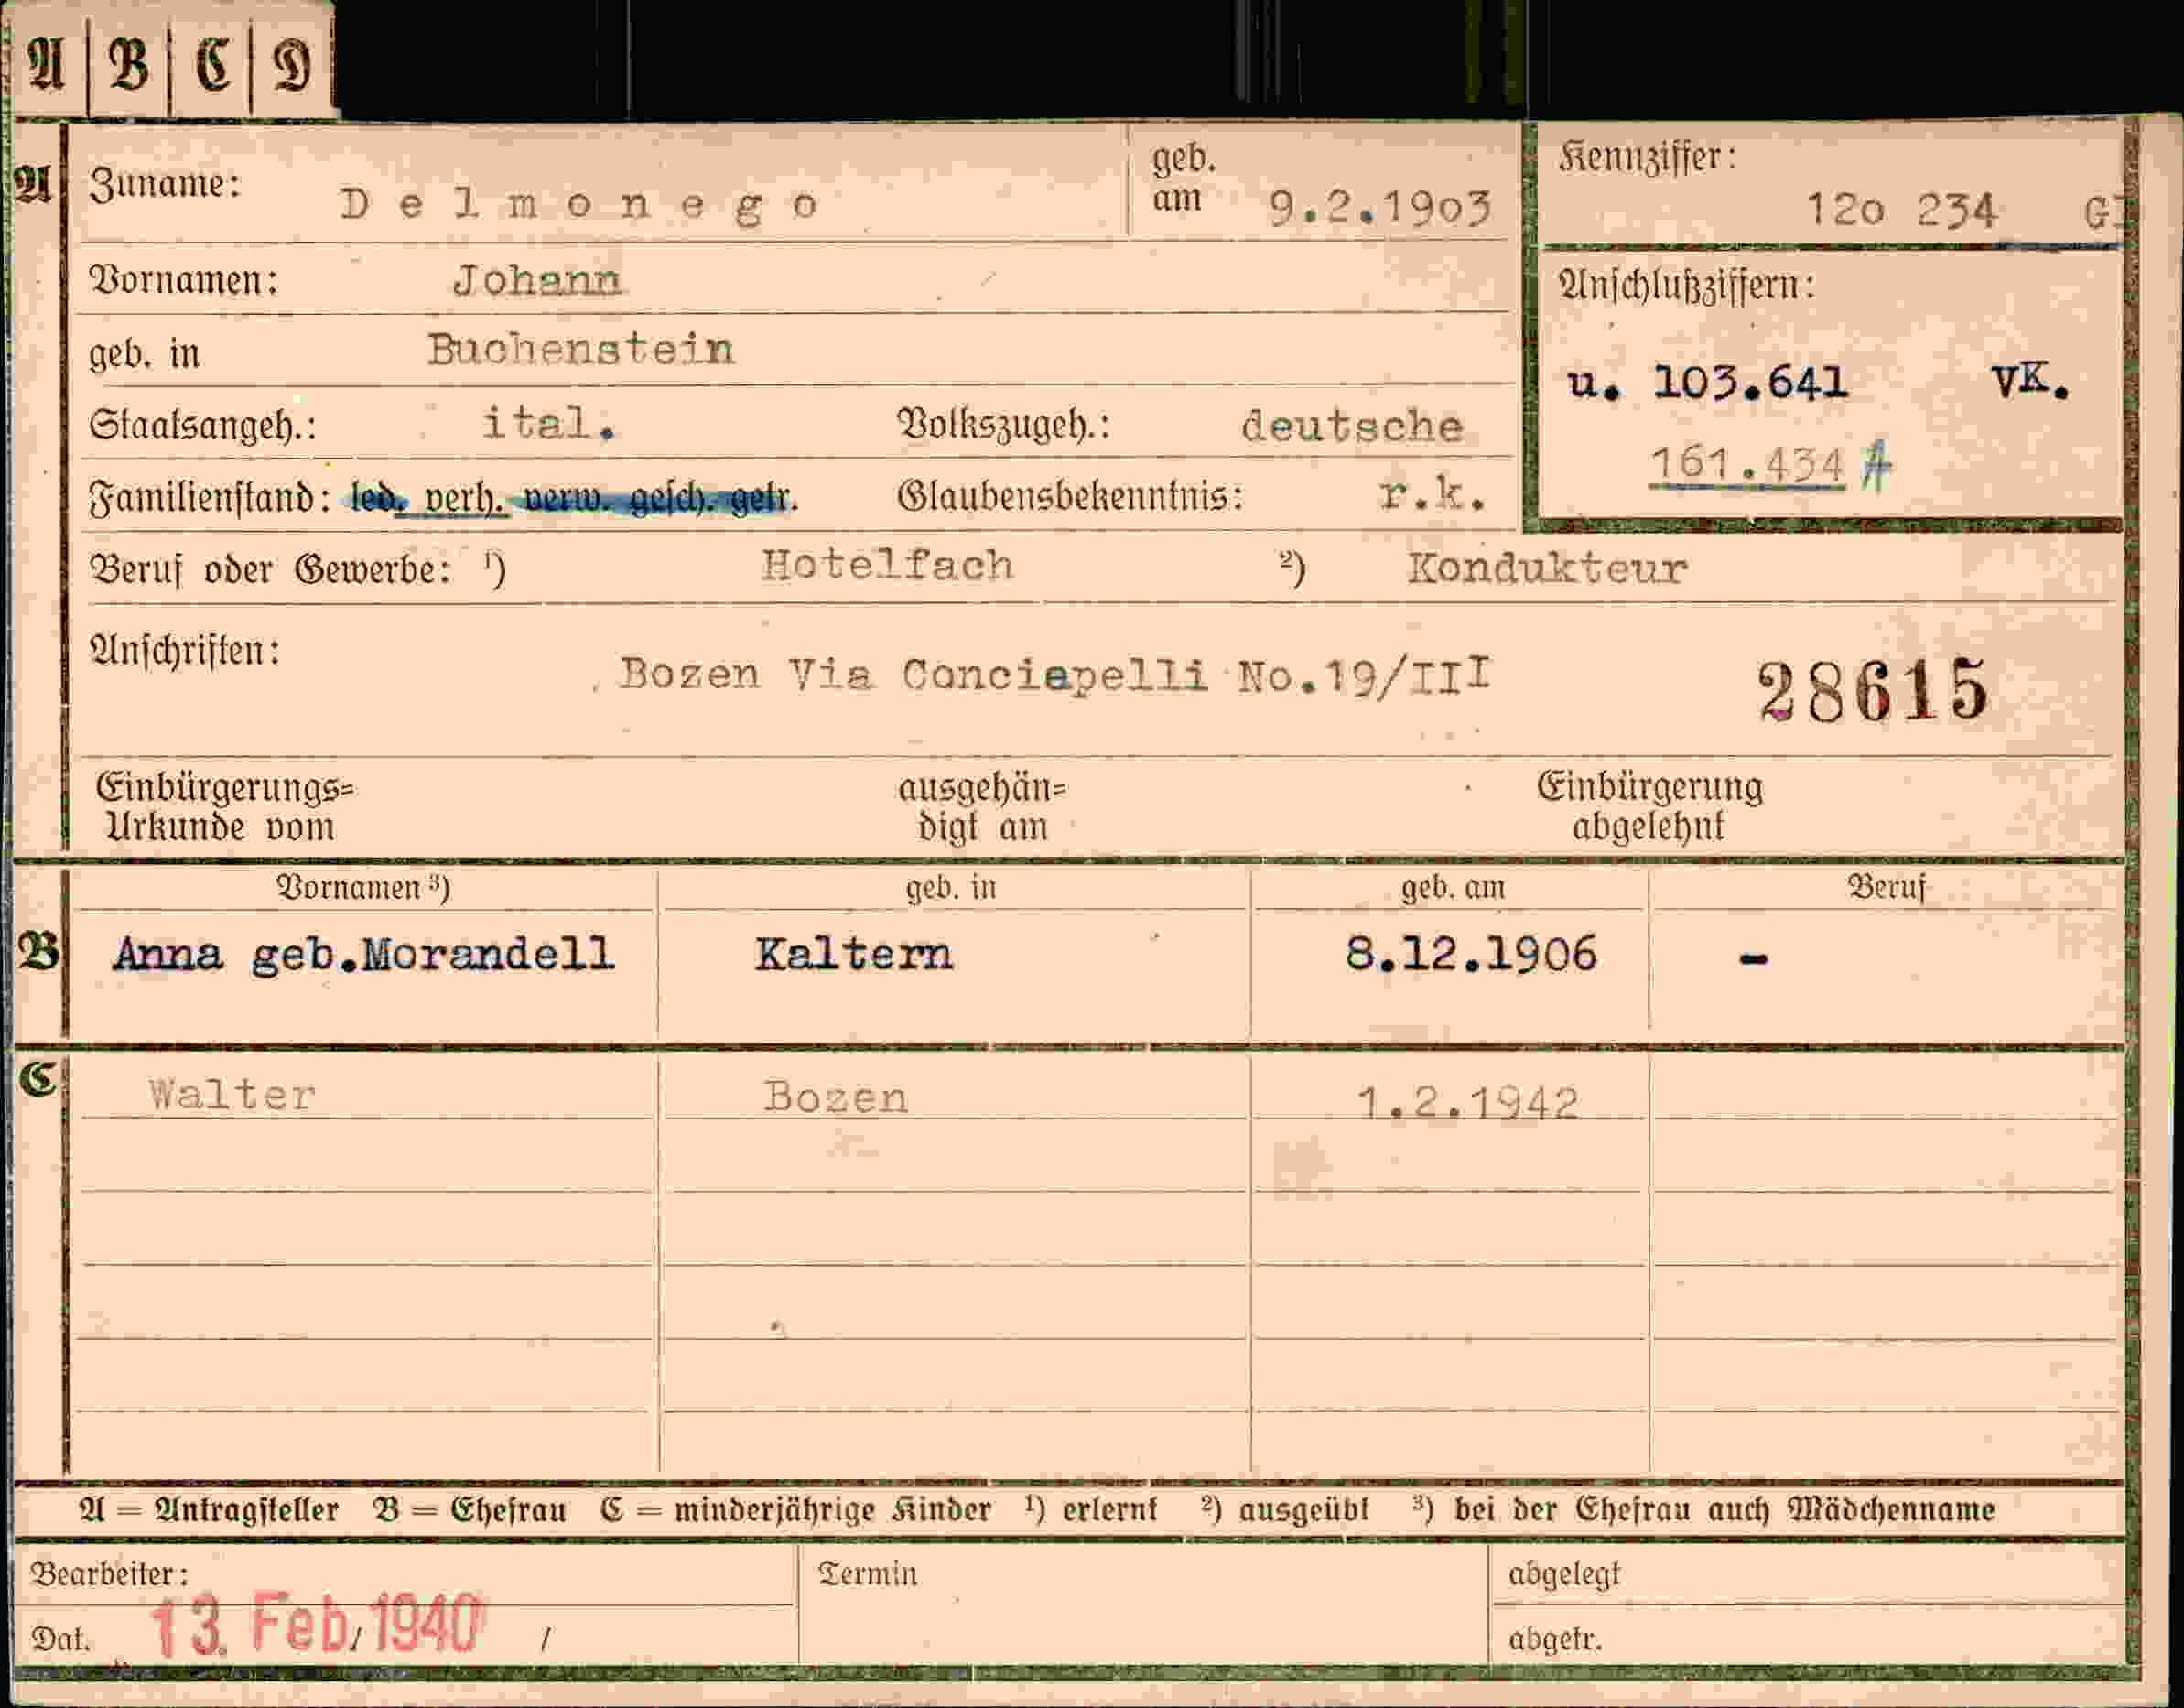Click the 'abgefr.' label

(x=1555, y=1640)
